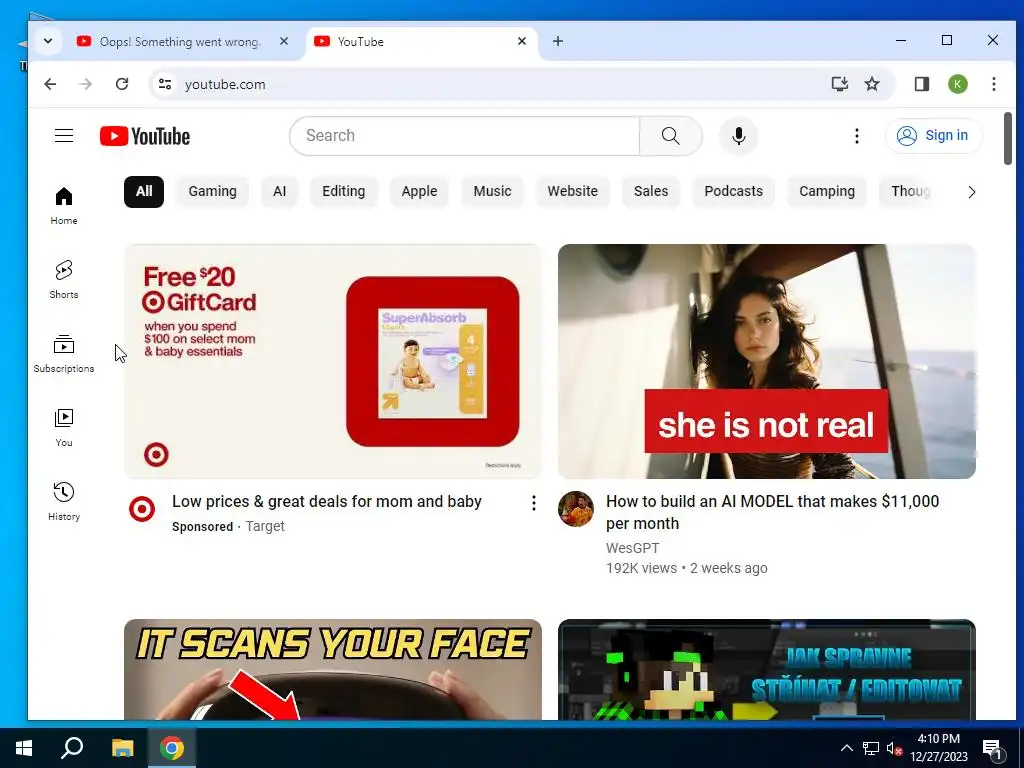
Task: Open Shorts from the sidebar
Action: (x=64, y=280)
